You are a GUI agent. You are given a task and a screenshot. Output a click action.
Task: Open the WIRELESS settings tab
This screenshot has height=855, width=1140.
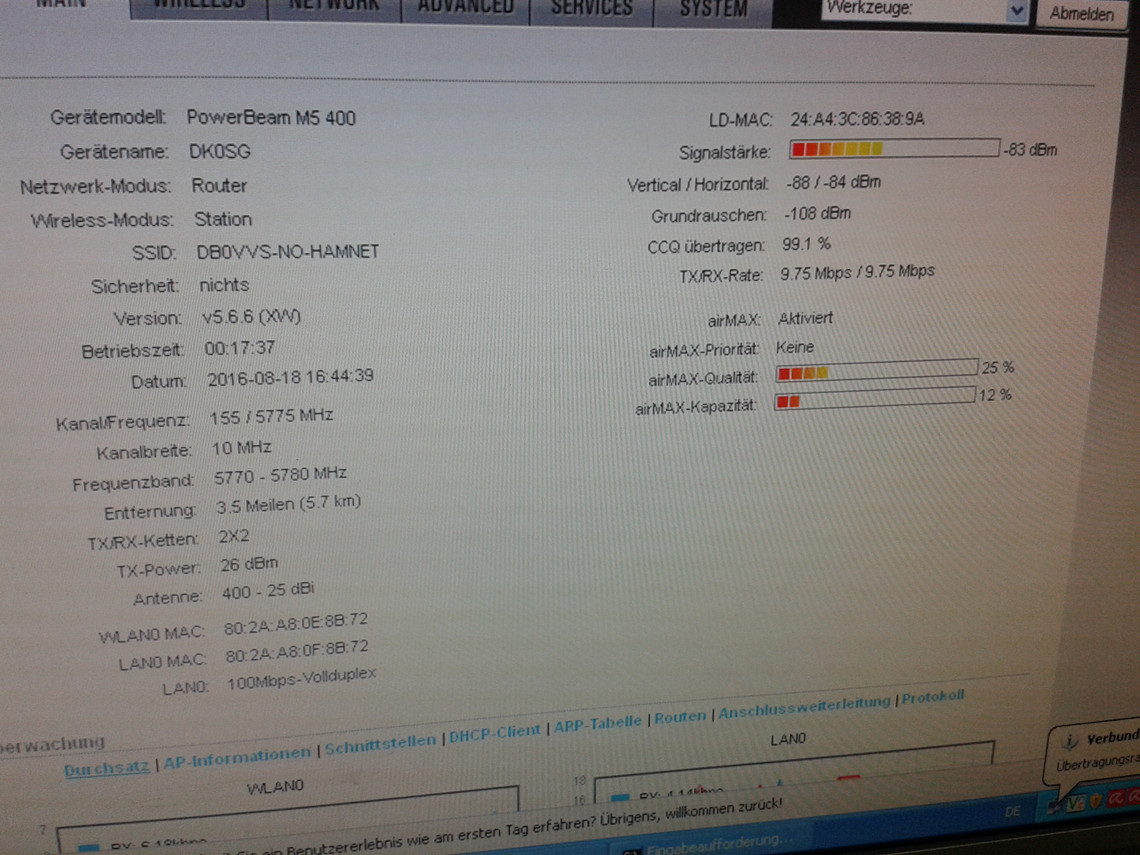pos(199,7)
